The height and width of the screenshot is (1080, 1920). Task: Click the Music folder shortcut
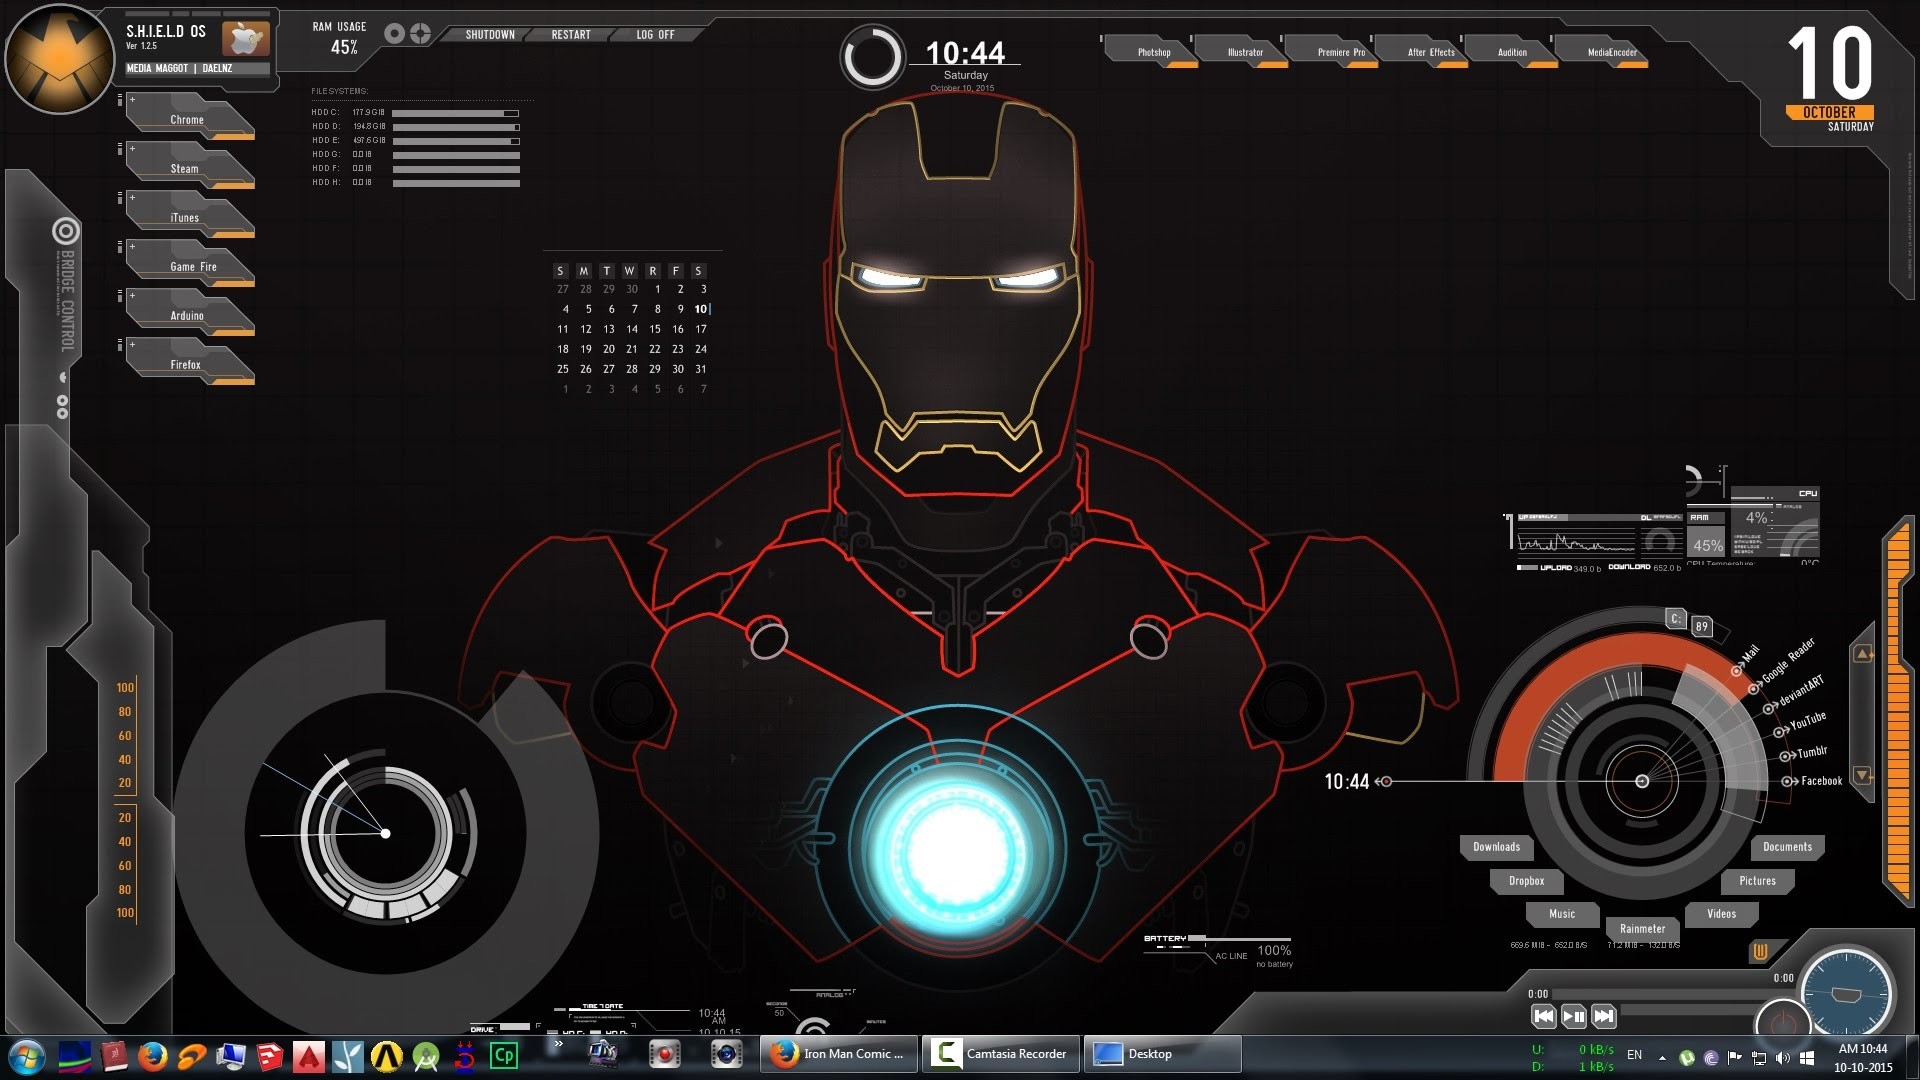[1563, 914]
